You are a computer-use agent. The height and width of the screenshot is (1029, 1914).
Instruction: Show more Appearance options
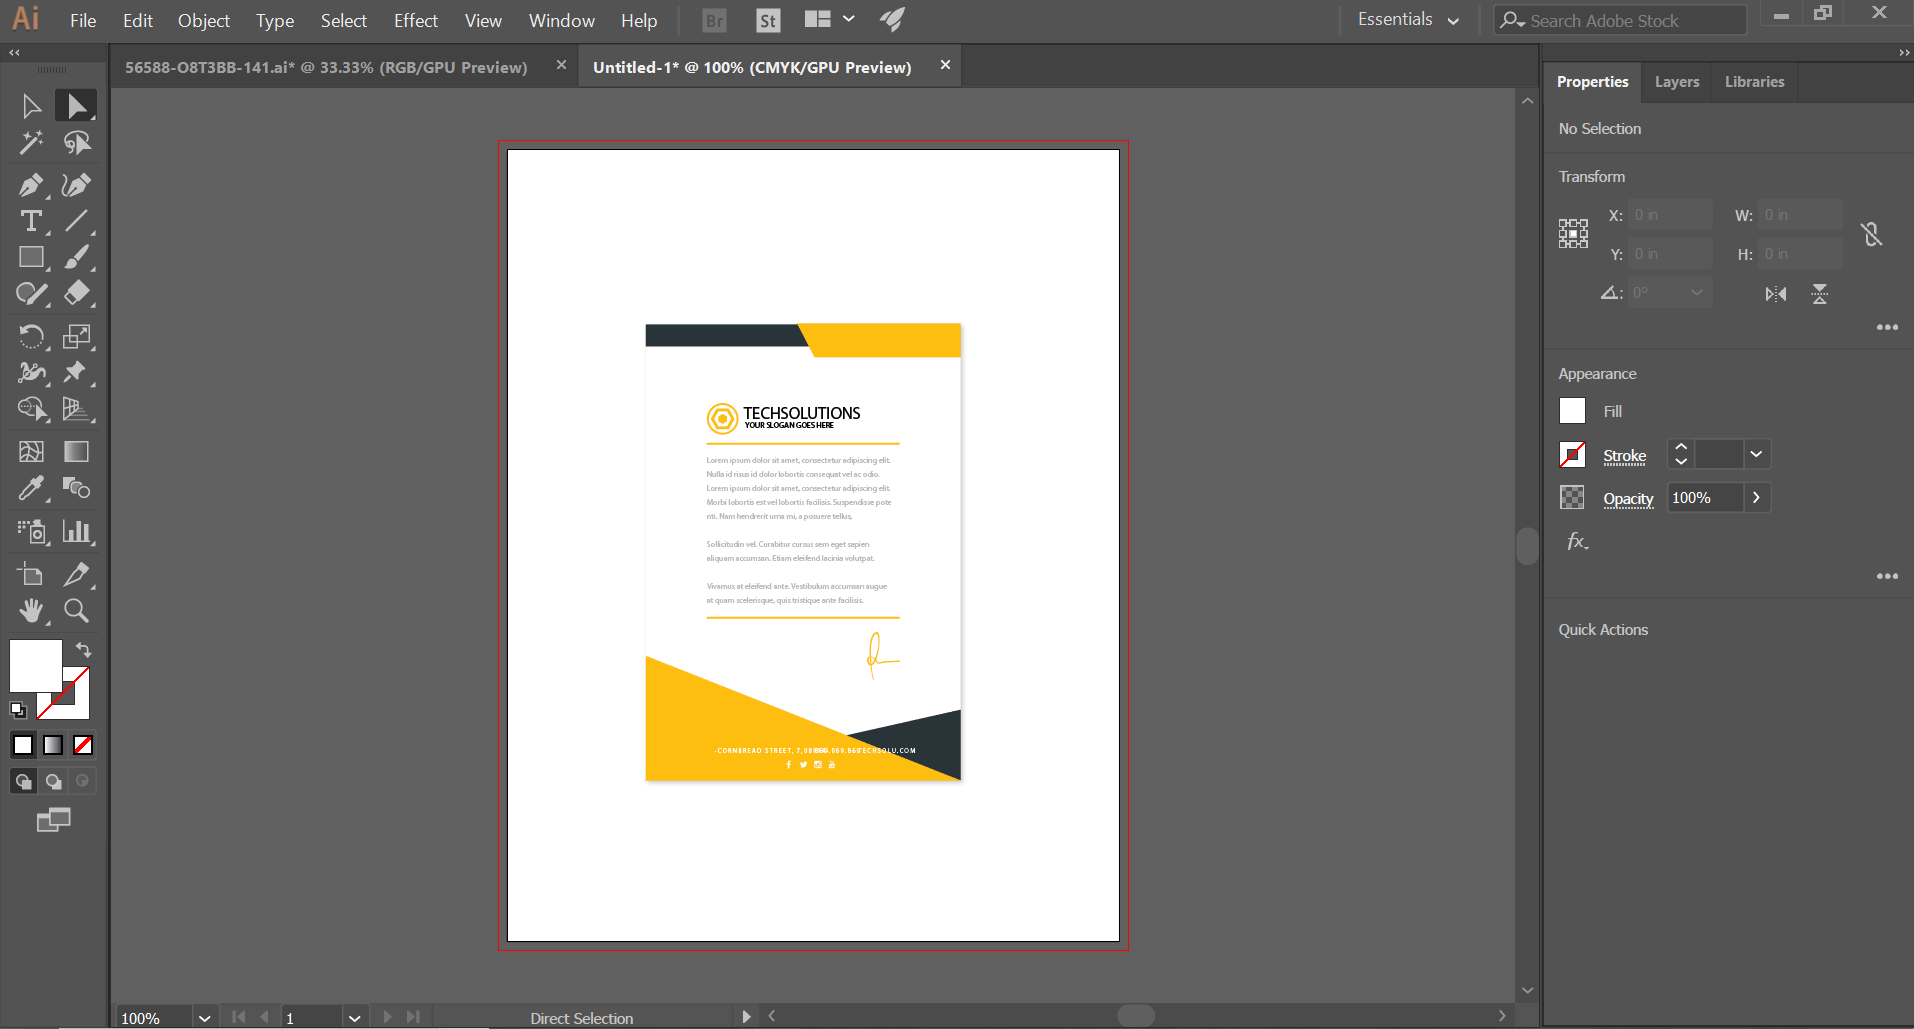1887,576
